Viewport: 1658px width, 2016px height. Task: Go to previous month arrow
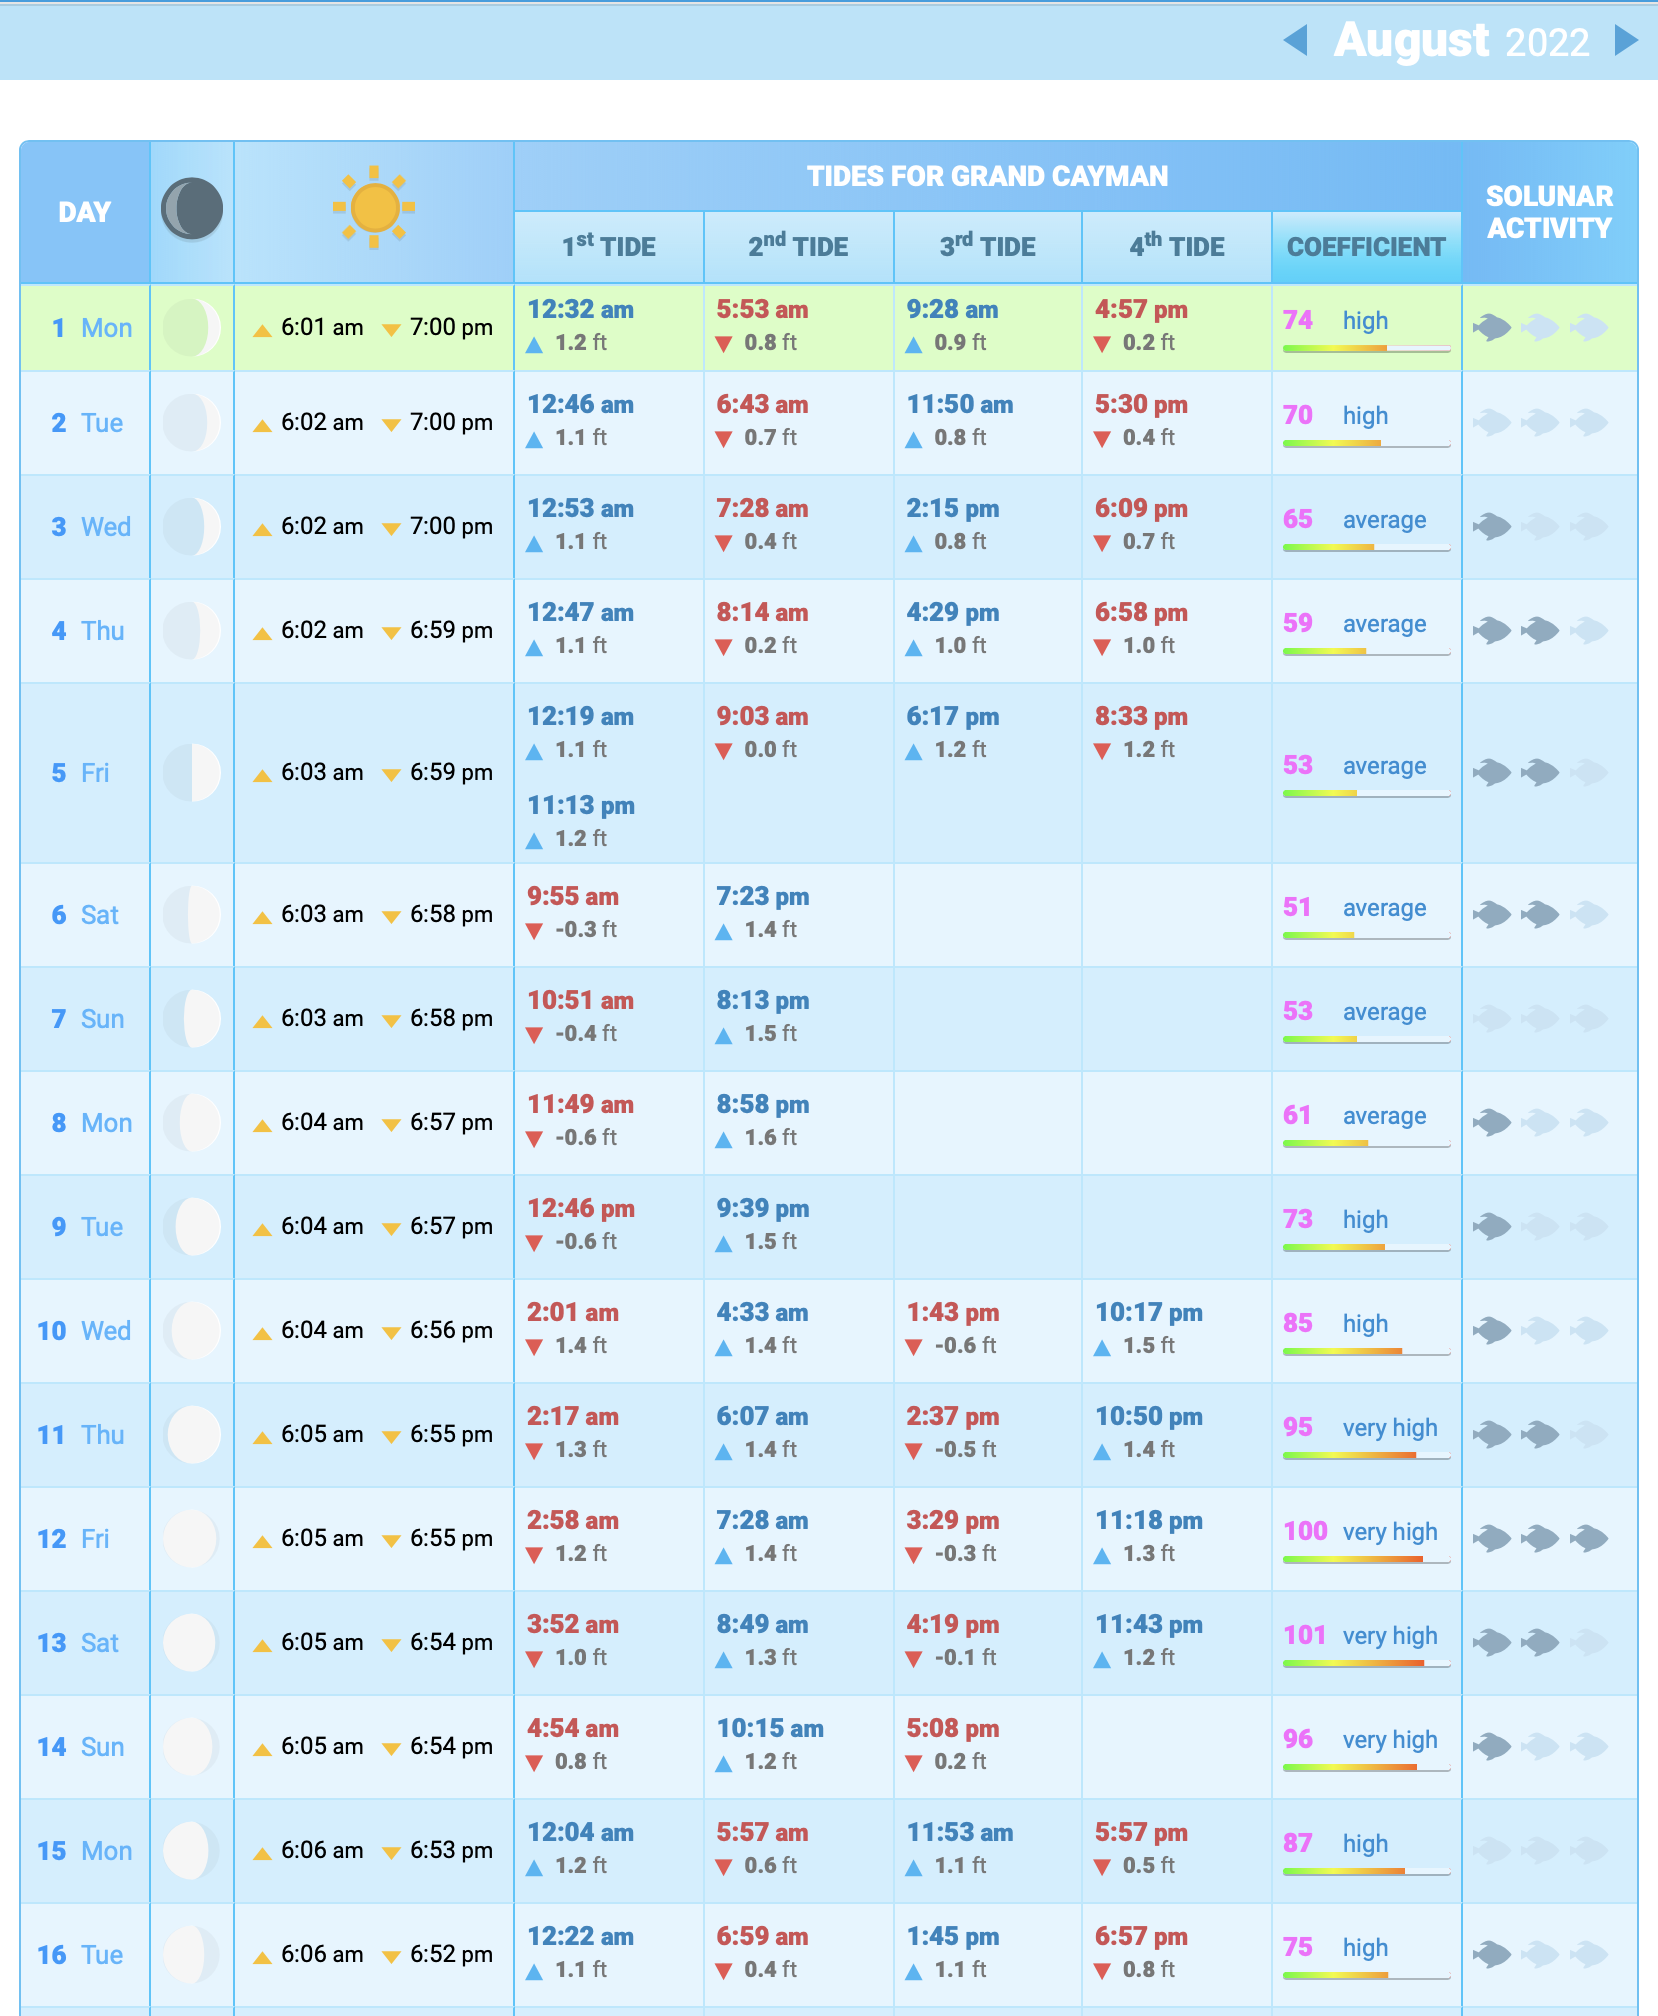click(x=1296, y=41)
